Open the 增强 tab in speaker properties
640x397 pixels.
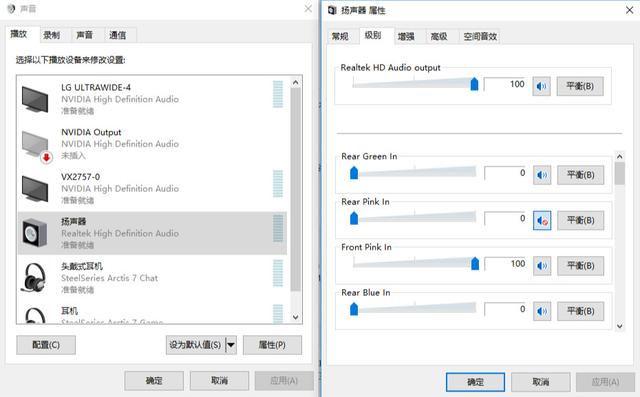pyautogui.click(x=406, y=37)
